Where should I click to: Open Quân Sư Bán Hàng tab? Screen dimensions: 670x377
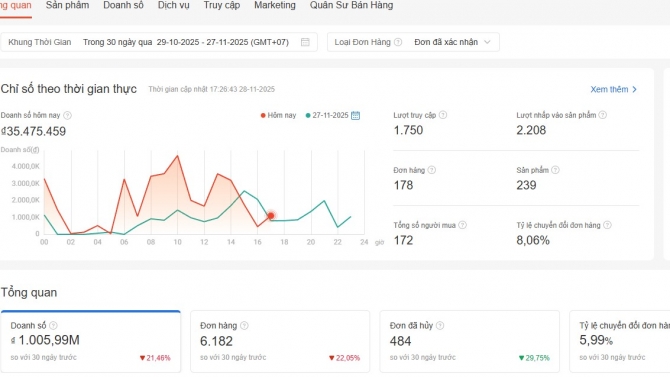351,6
